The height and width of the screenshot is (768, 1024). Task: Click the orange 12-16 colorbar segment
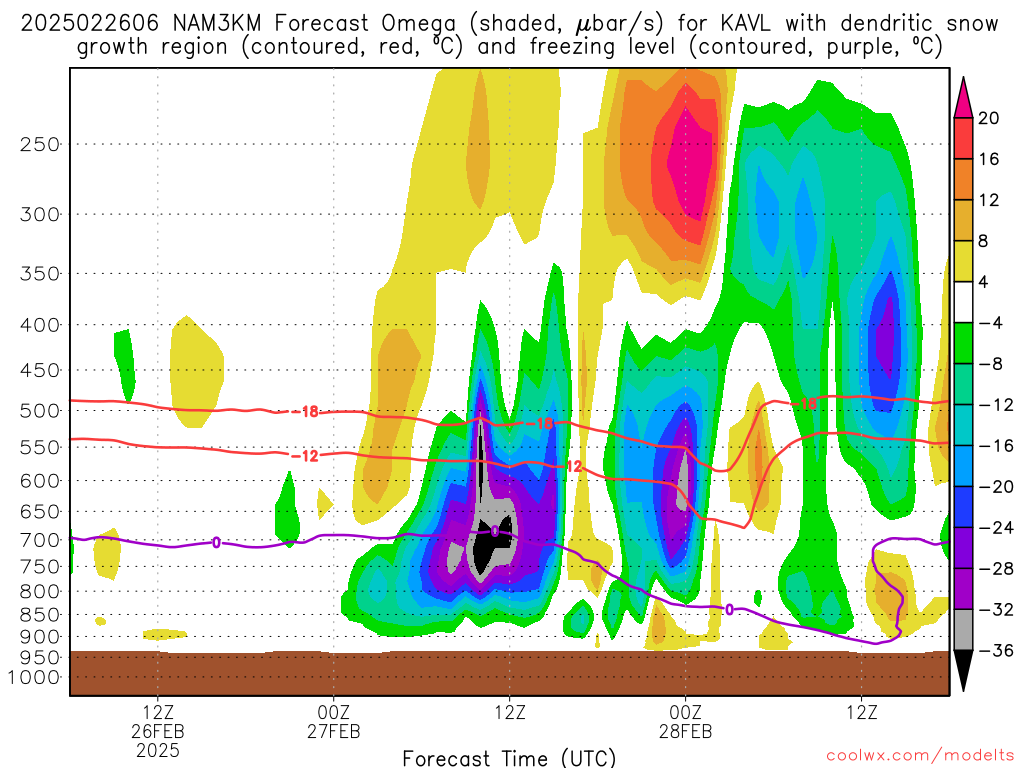click(963, 179)
